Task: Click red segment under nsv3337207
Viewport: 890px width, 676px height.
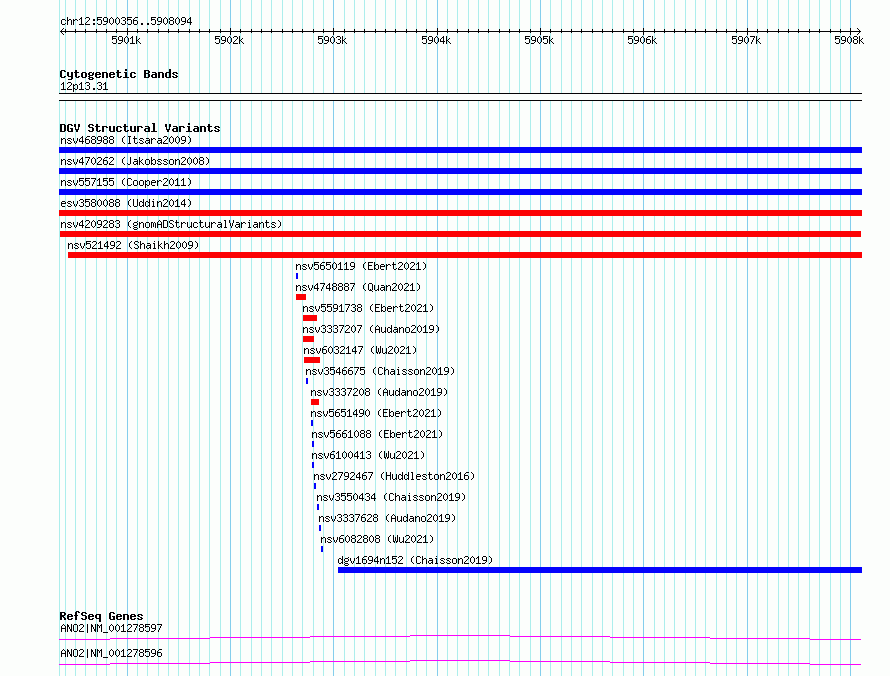Action: point(308,339)
